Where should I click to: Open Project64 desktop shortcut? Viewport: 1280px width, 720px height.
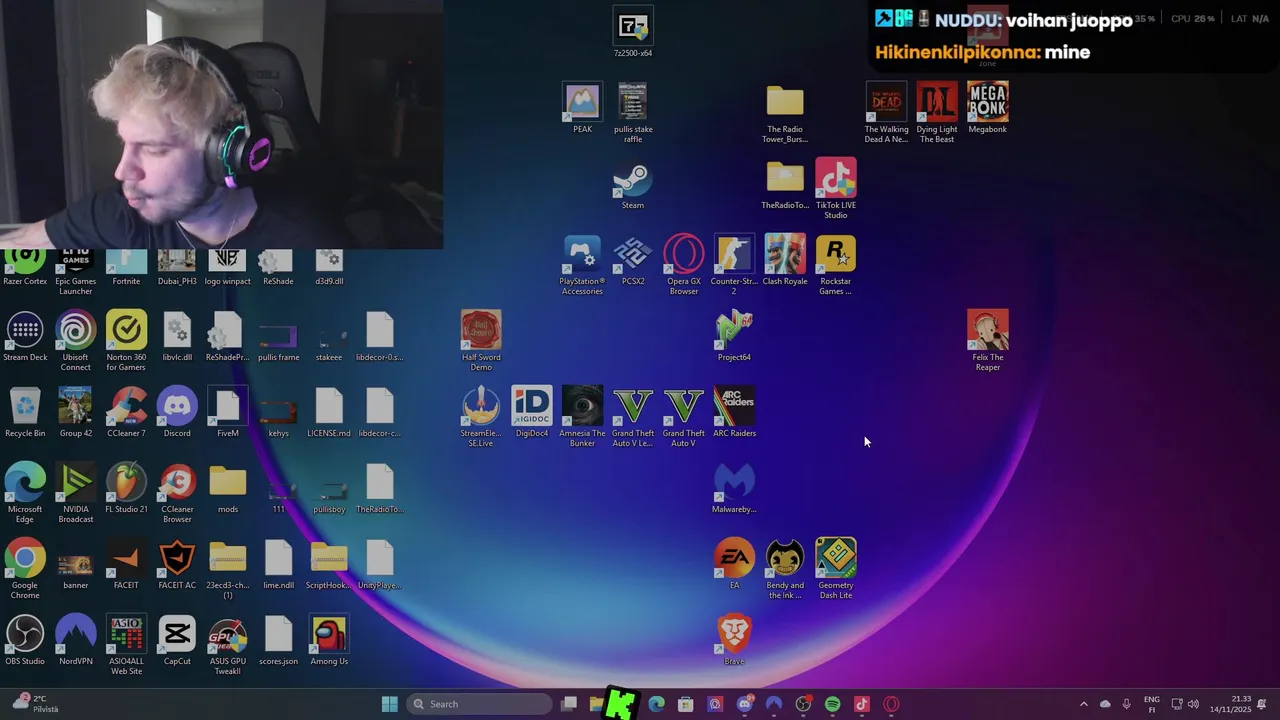pos(734,336)
